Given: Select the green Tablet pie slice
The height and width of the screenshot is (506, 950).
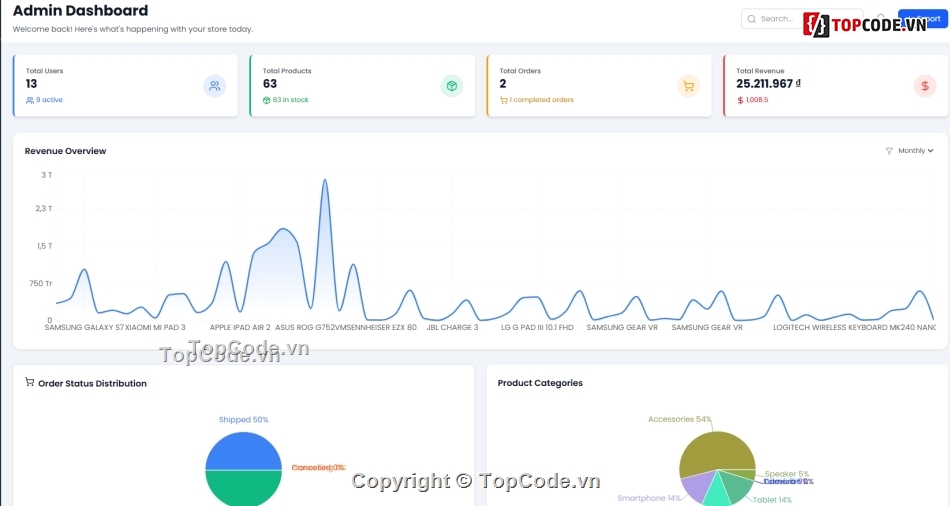Looking at the screenshot, I should 739,487.
